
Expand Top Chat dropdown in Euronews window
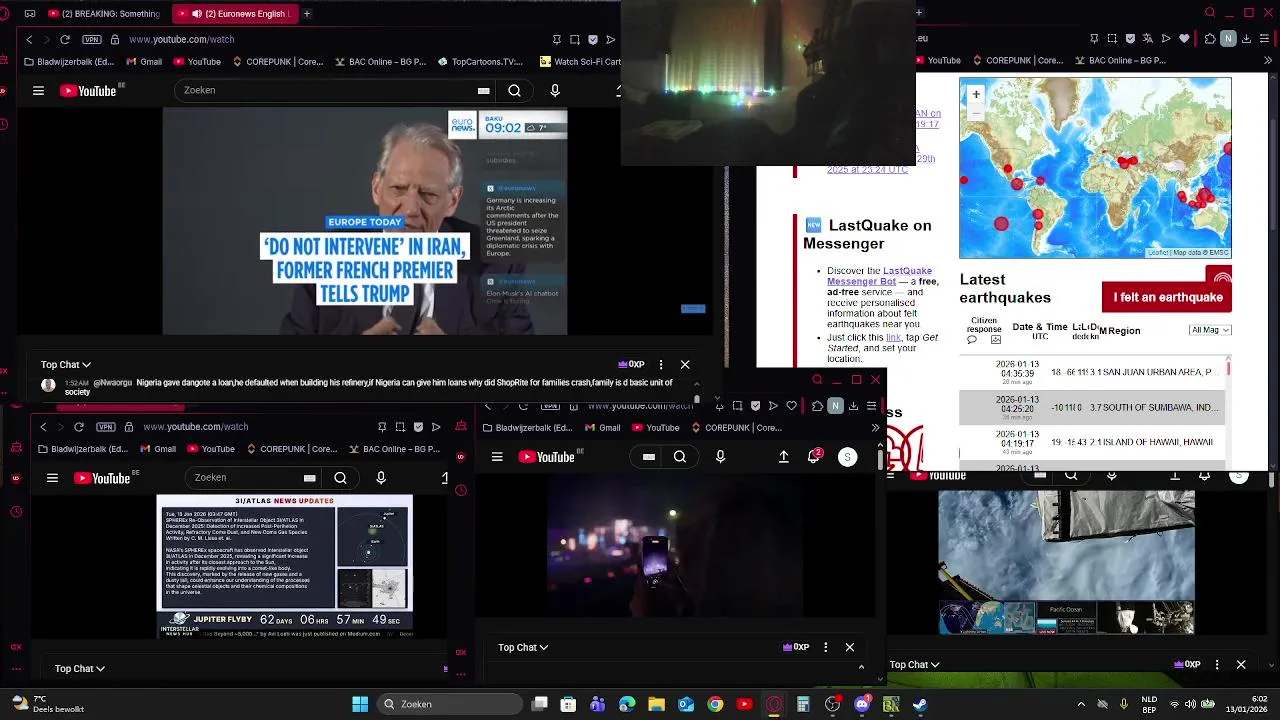coord(66,365)
